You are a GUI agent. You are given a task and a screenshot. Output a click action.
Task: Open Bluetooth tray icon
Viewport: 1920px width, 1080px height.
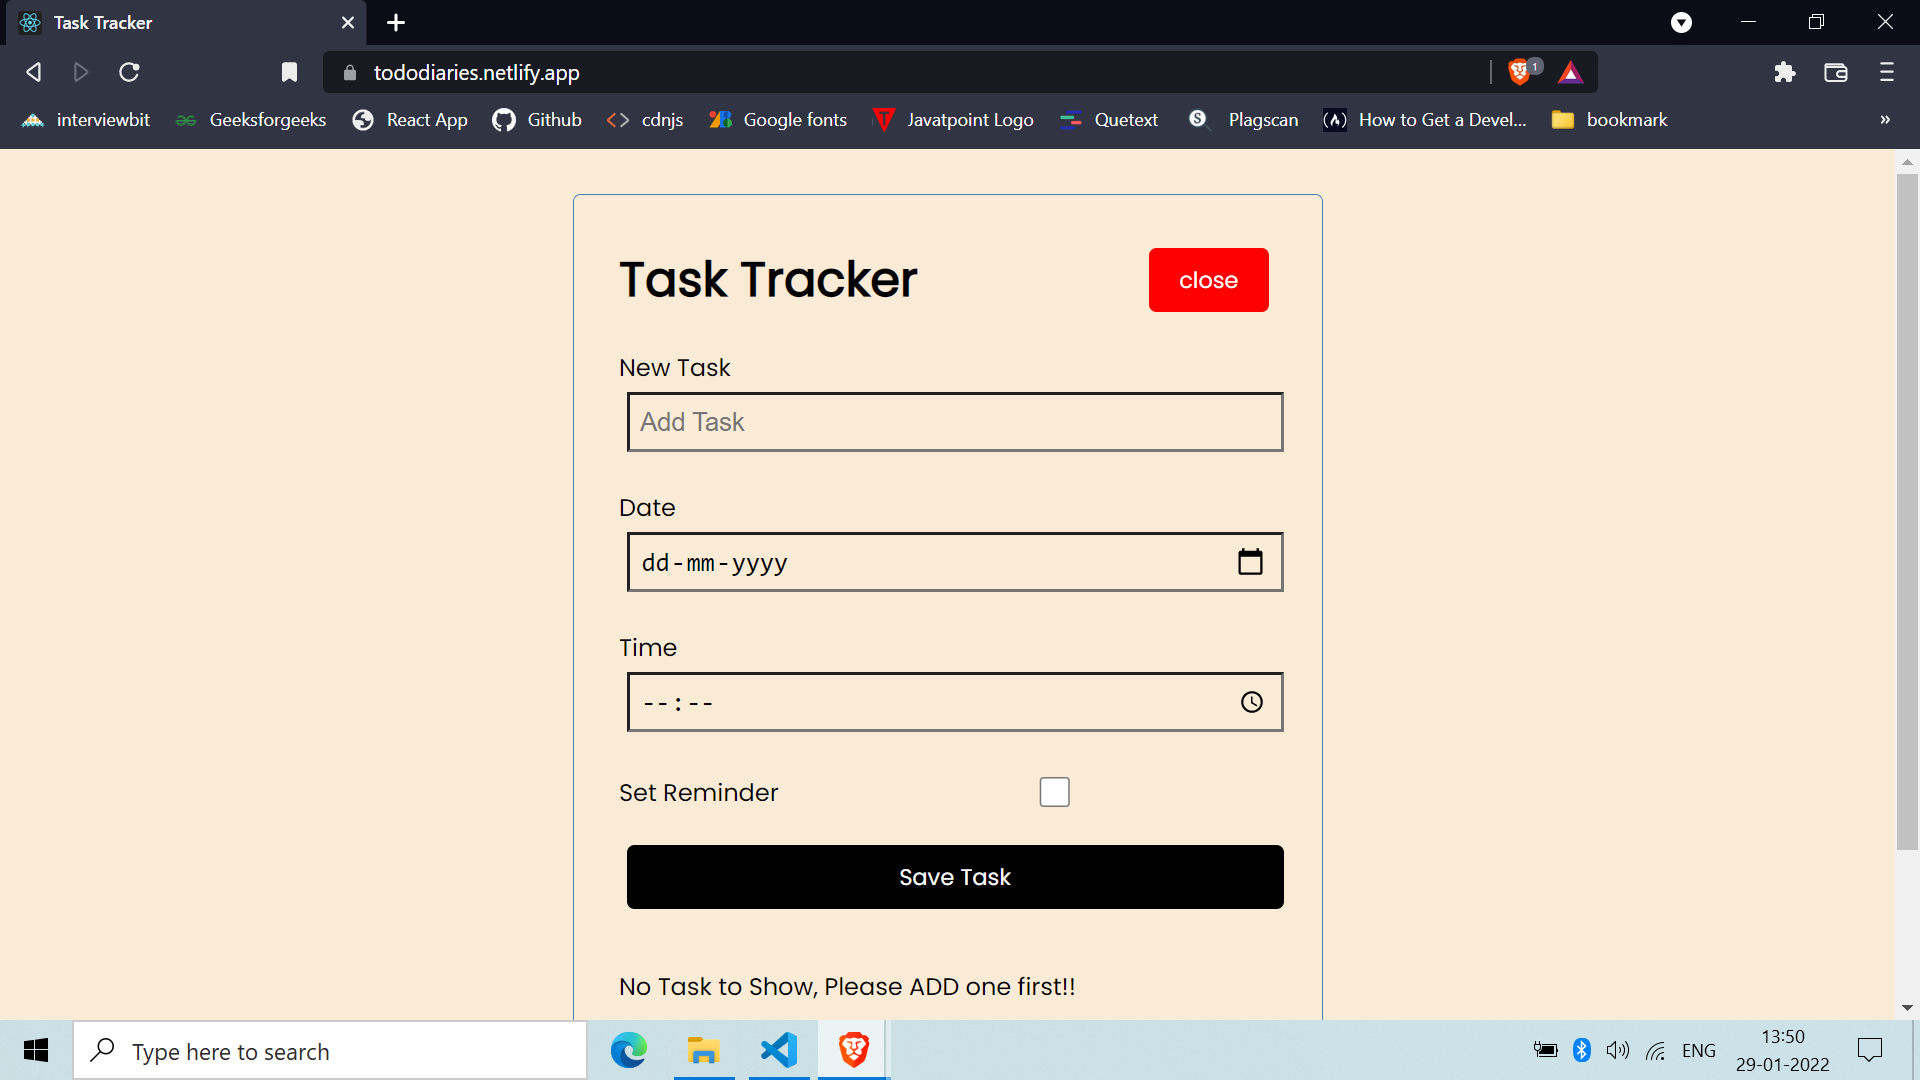click(x=1581, y=1050)
